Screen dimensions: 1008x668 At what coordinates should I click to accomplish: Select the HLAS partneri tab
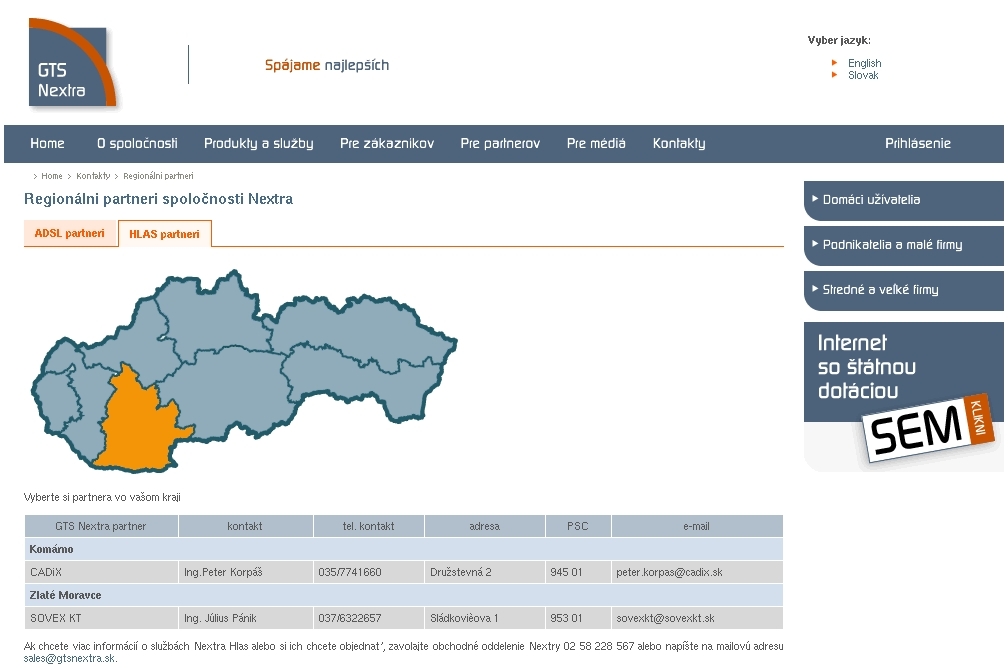[164, 234]
